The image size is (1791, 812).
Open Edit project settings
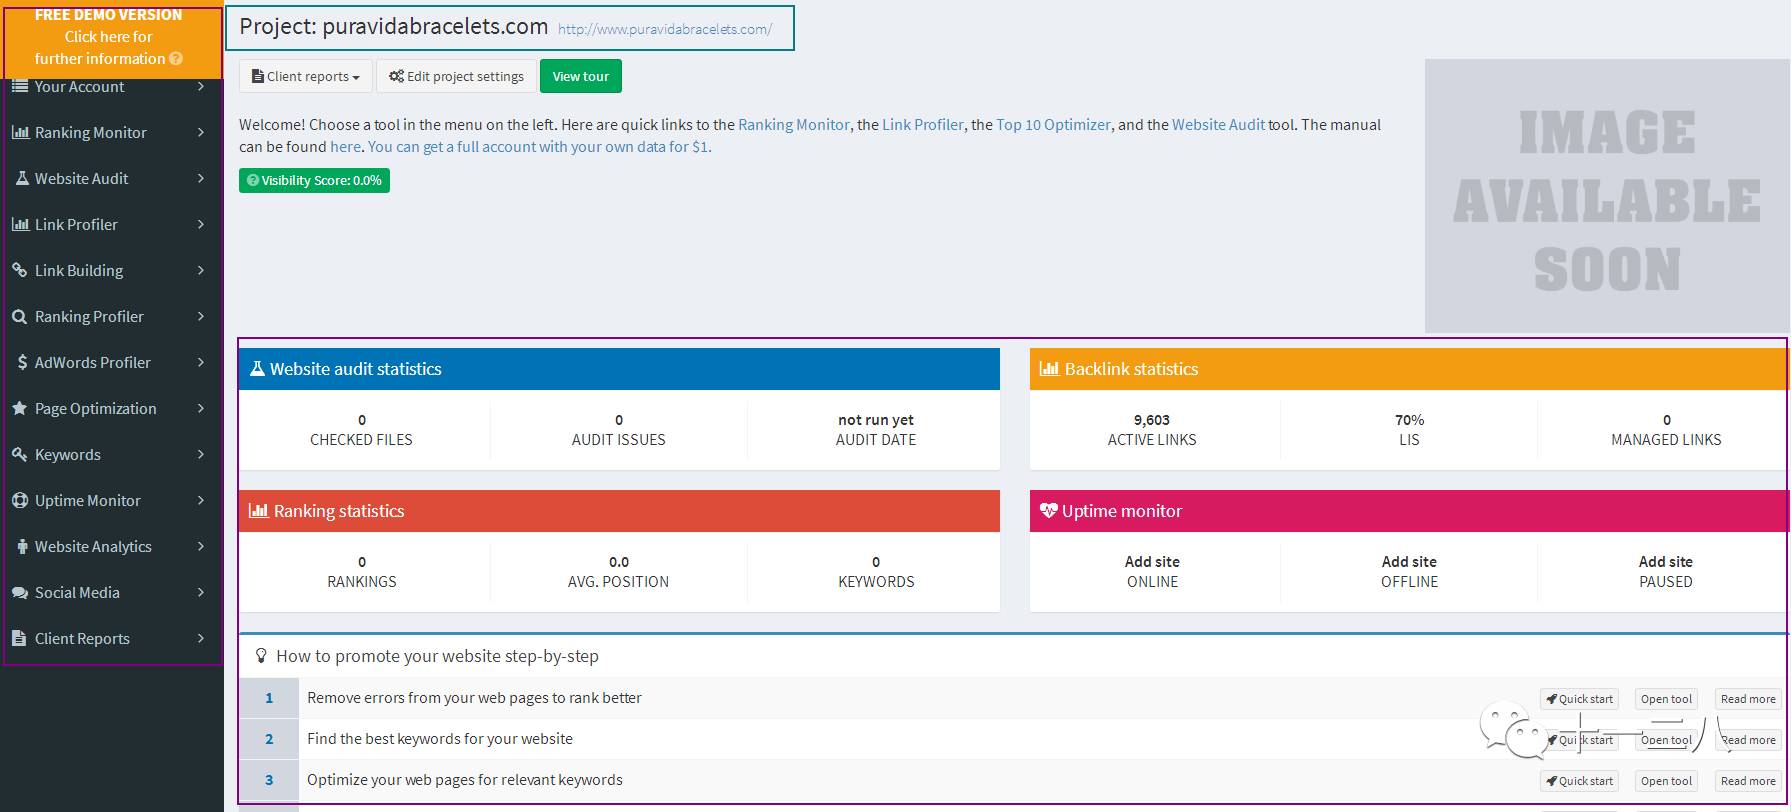456,76
